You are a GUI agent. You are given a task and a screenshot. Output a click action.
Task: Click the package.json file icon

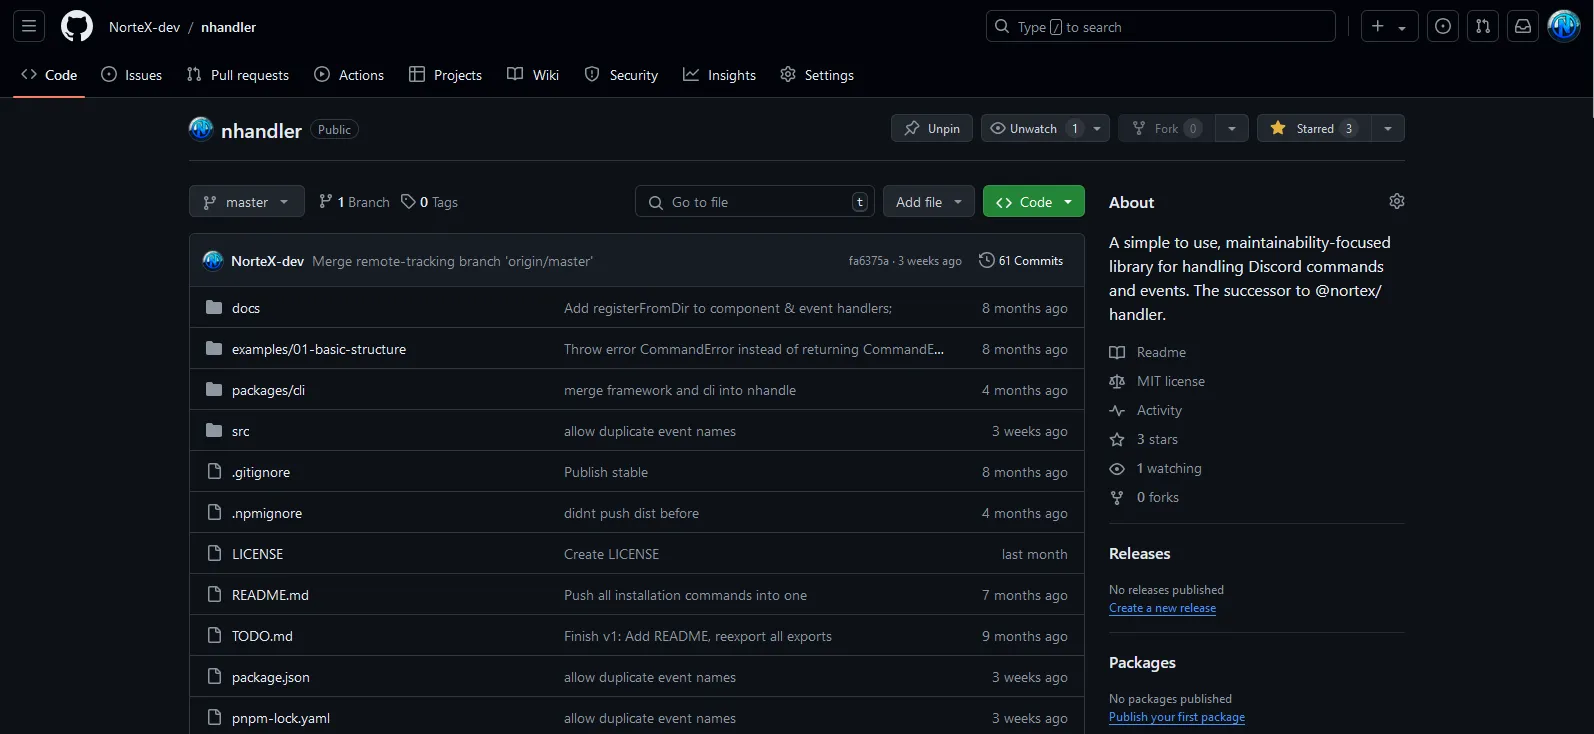coord(214,676)
